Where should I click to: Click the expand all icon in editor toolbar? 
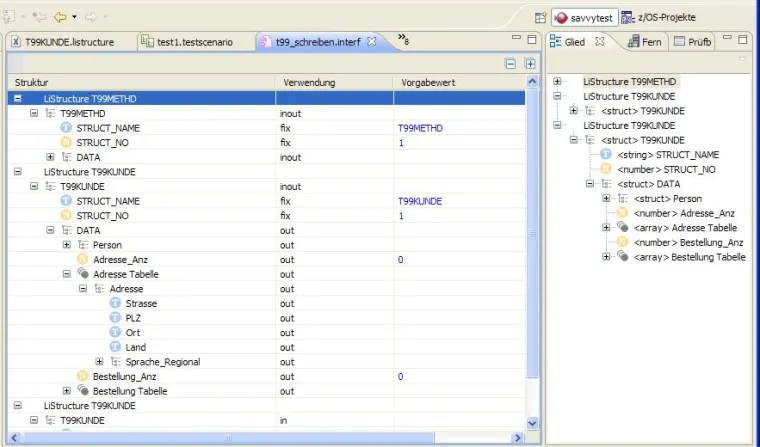click(528, 63)
